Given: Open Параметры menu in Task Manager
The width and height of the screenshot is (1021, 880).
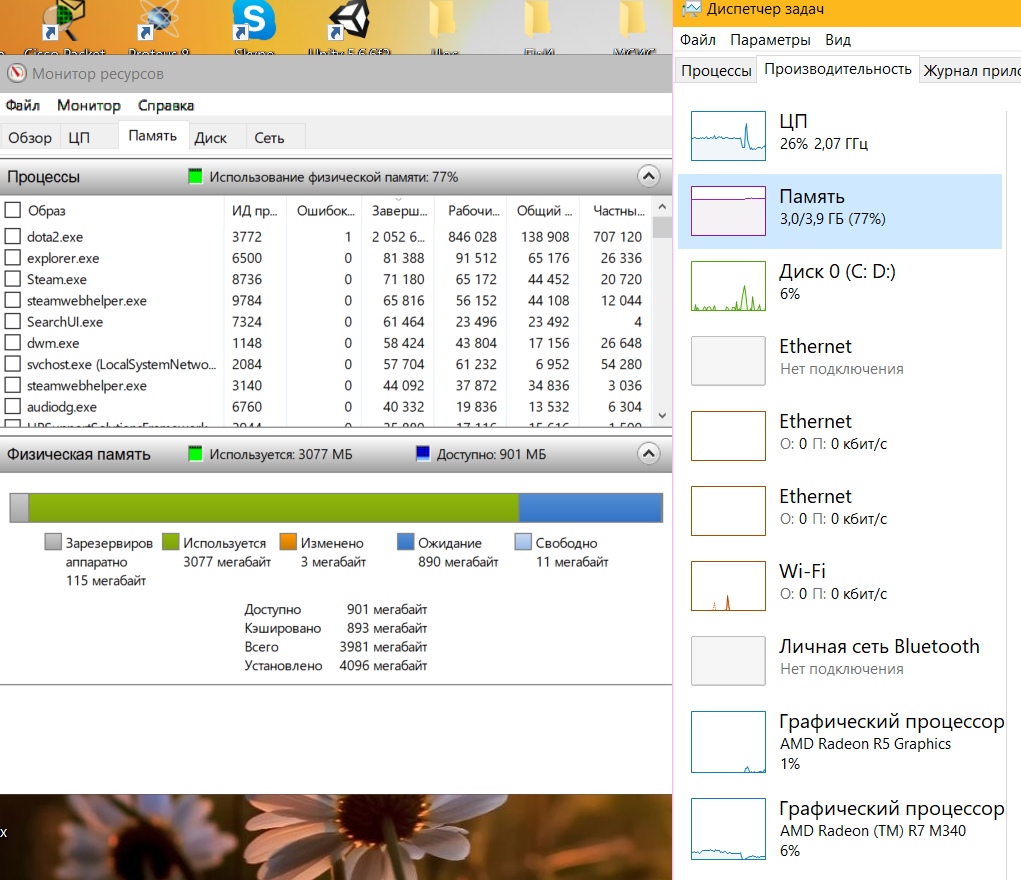Looking at the screenshot, I should pos(770,40).
